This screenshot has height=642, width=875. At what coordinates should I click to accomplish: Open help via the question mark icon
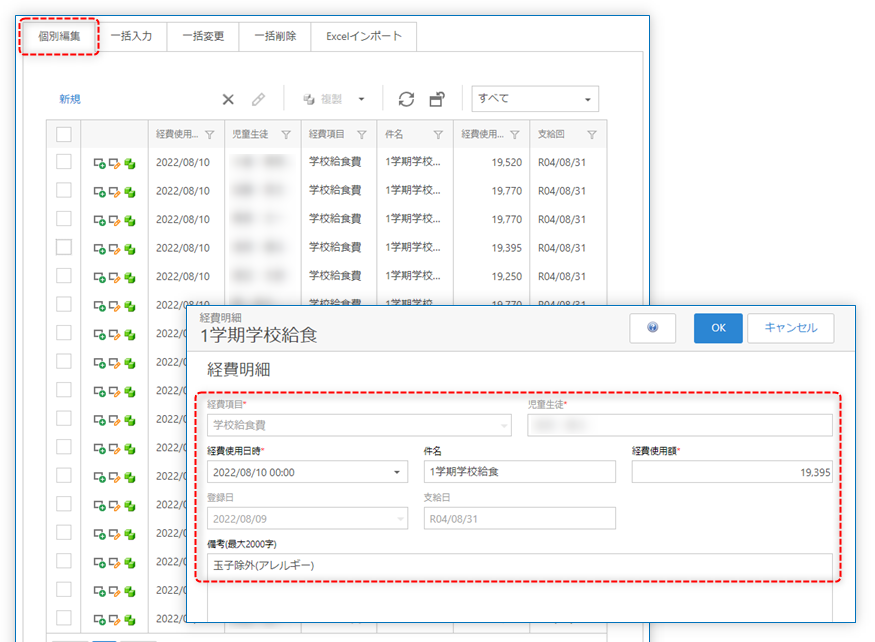pos(652,328)
